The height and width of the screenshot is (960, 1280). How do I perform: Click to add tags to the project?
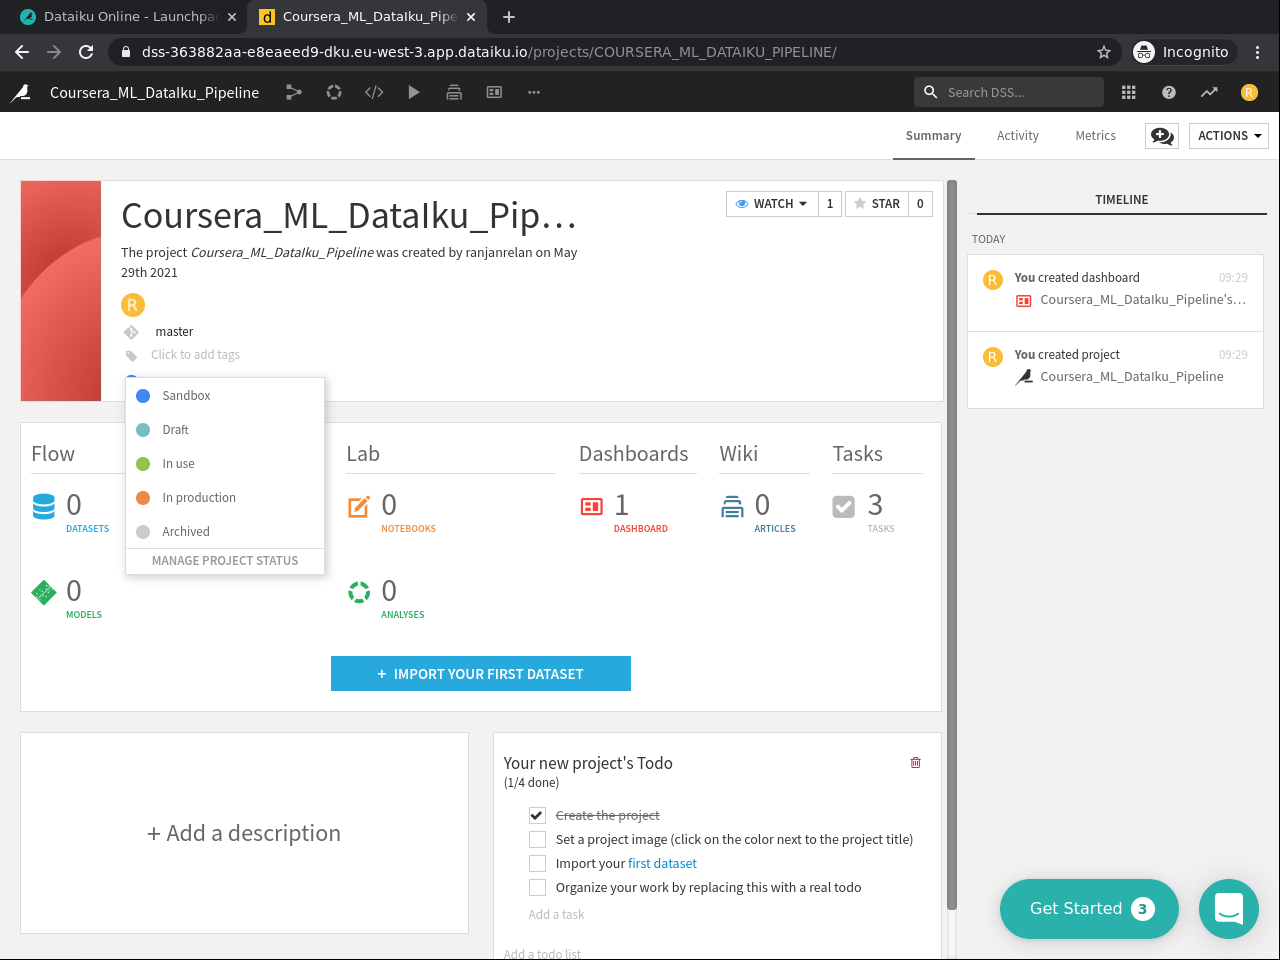coord(195,355)
